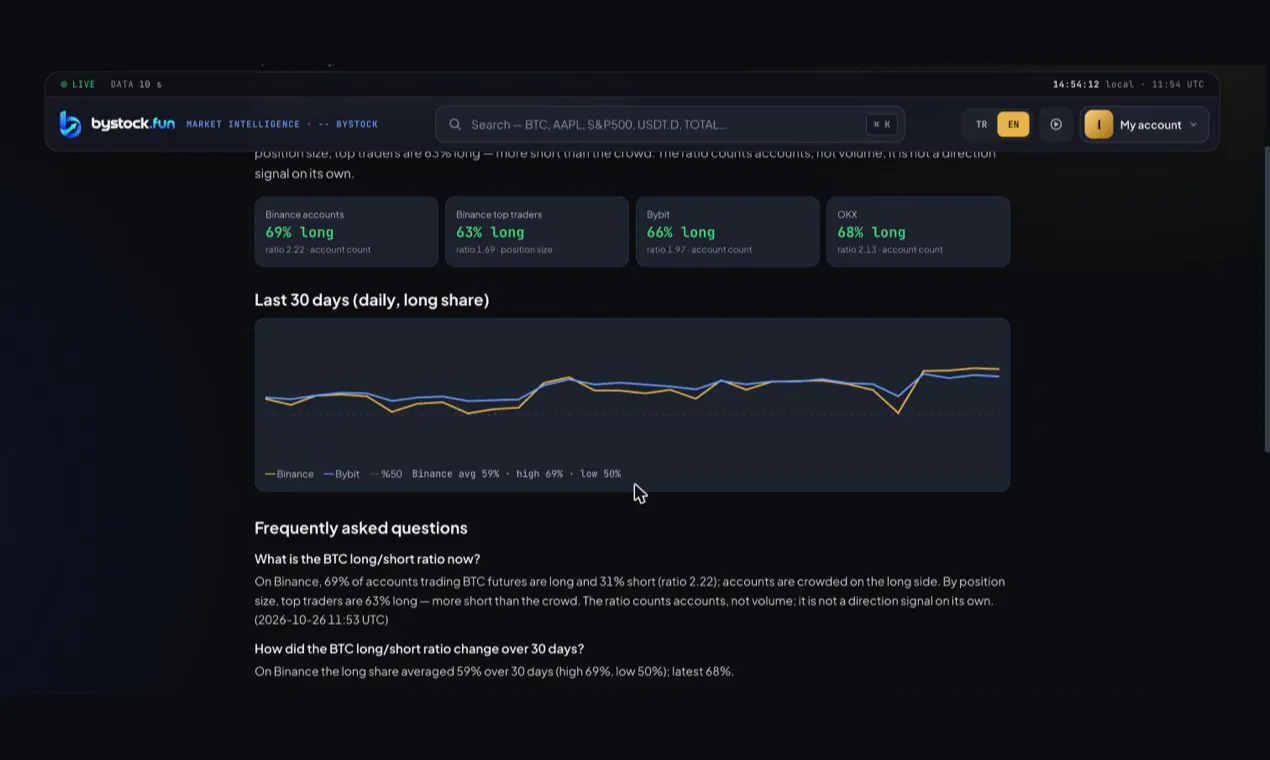
Task: Select the EN language option
Action: pos(1013,125)
